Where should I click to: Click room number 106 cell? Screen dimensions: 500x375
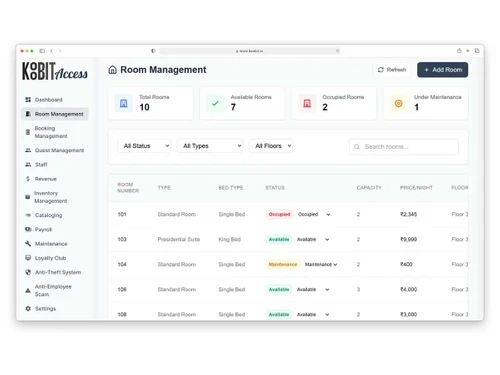click(x=122, y=289)
